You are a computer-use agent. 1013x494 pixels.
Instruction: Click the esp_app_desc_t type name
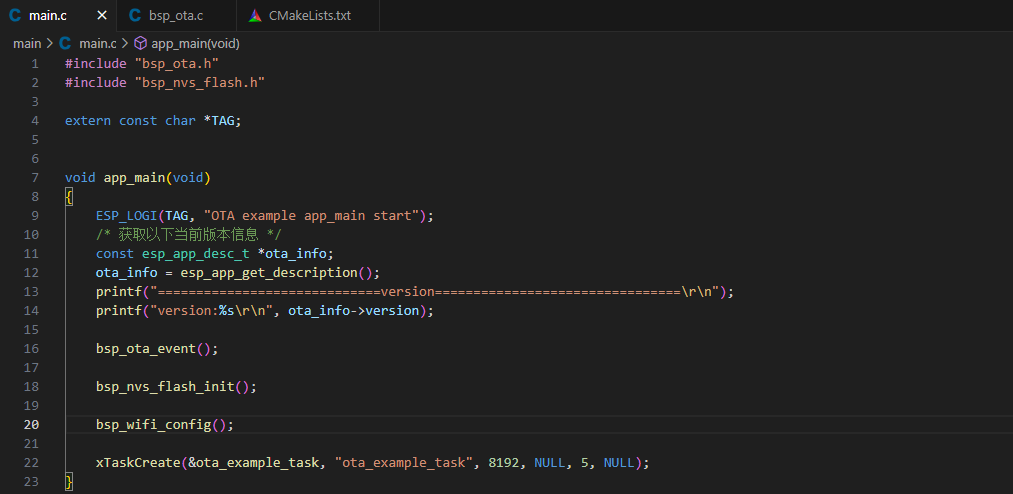(x=196, y=254)
